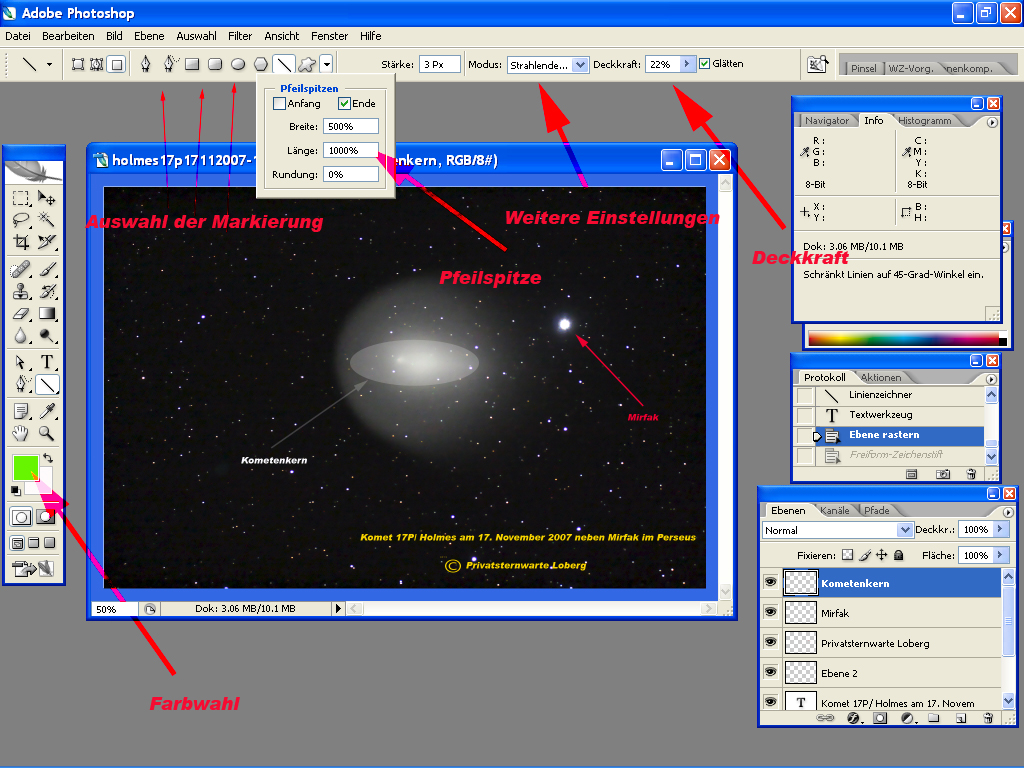The height and width of the screenshot is (768, 1024).
Task: Toggle lock transparent pixels in Fixieren
Action: coord(847,555)
